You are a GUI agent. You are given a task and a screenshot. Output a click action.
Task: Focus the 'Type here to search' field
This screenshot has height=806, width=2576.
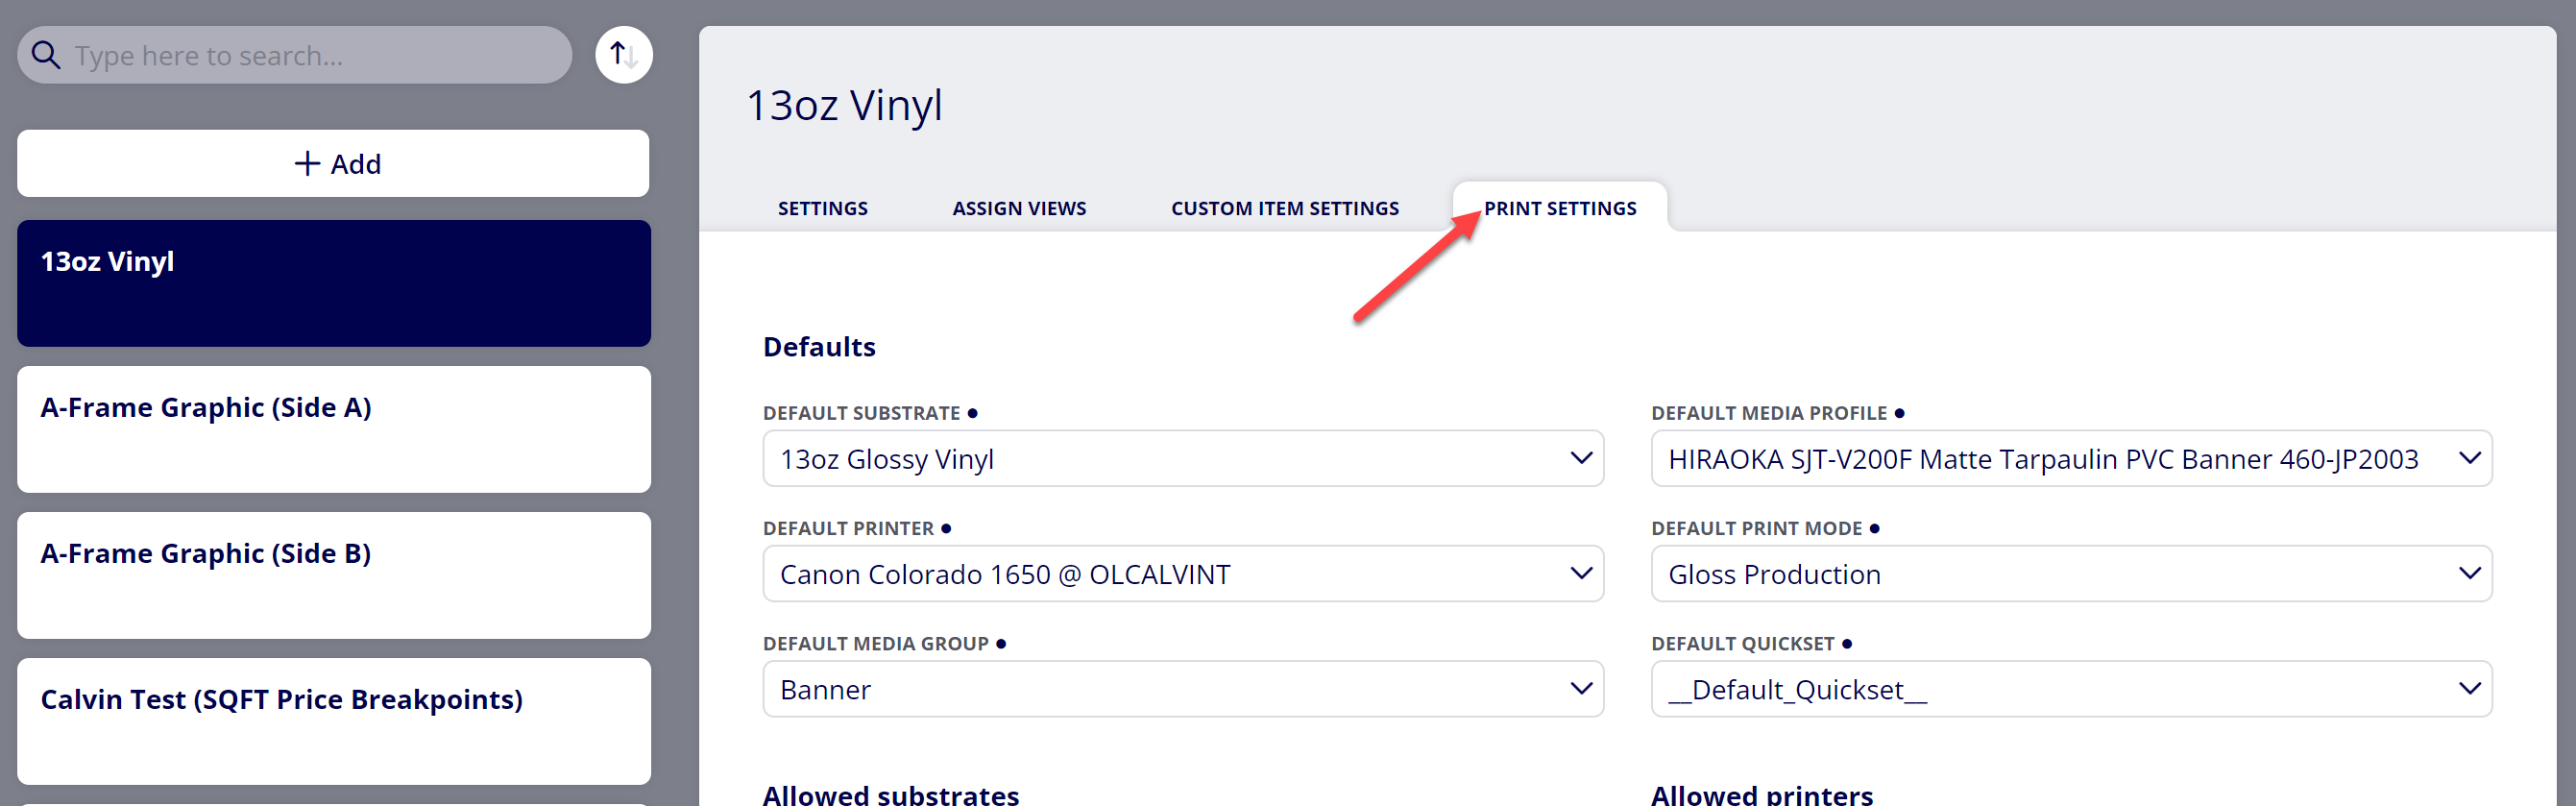294,55
